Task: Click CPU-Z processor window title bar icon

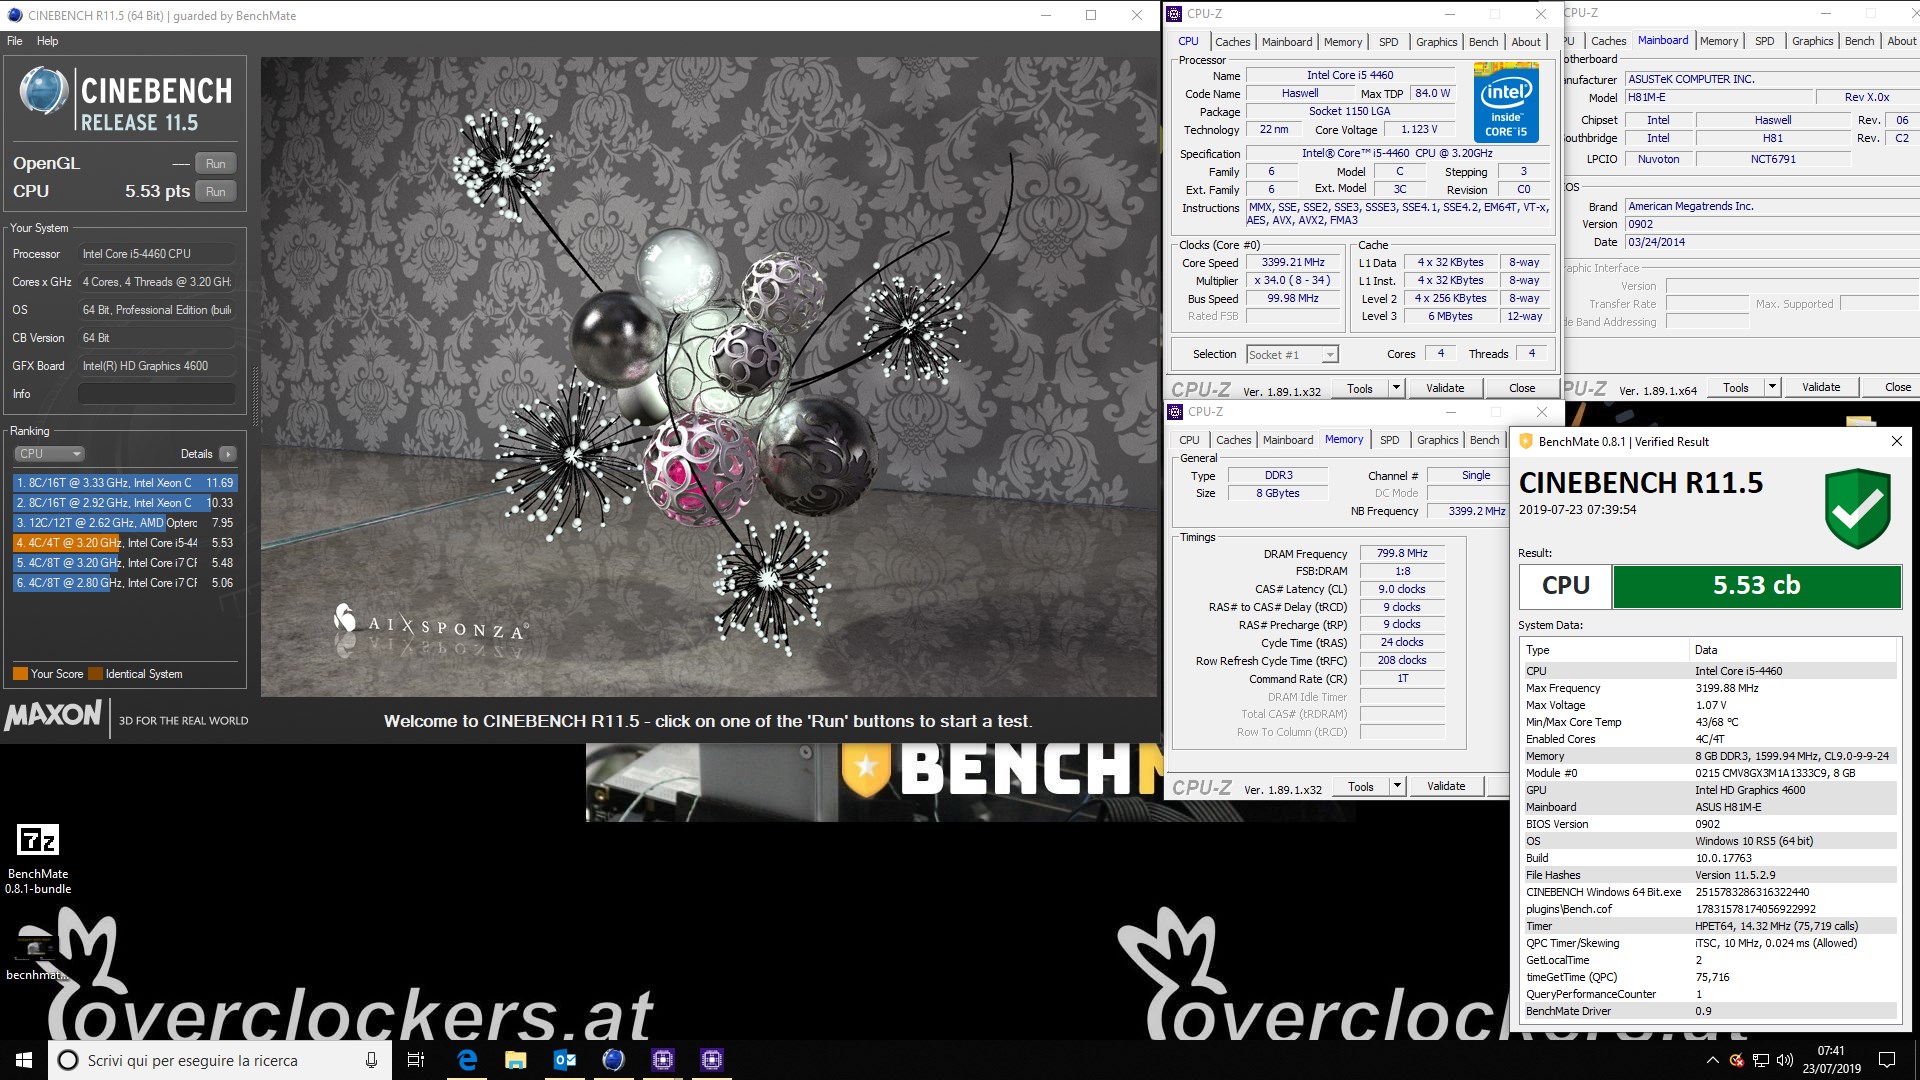Action: pyautogui.click(x=1175, y=14)
